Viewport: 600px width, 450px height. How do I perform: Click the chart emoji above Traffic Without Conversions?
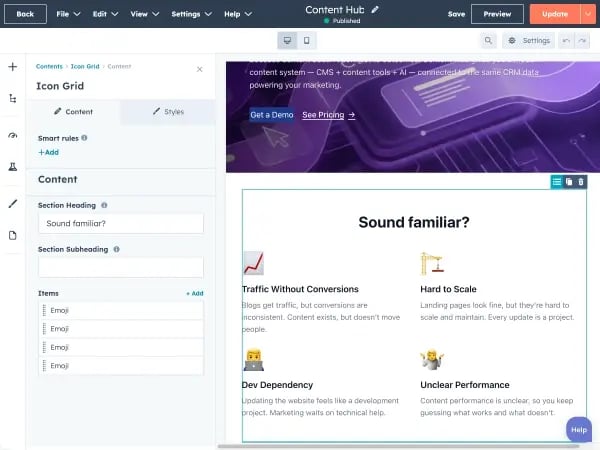tap(254, 263)
